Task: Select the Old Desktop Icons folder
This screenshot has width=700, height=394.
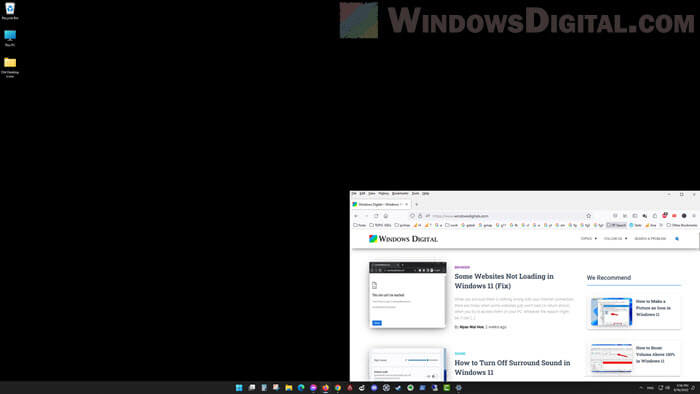Action: click(10, 67)
